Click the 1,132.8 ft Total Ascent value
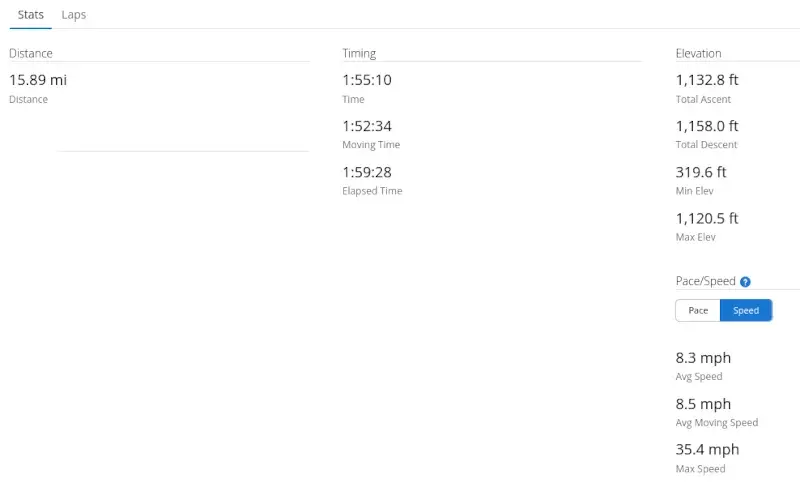Image resolution: width=800 pixels, height=487 pixels. click(x=707, y=80)
